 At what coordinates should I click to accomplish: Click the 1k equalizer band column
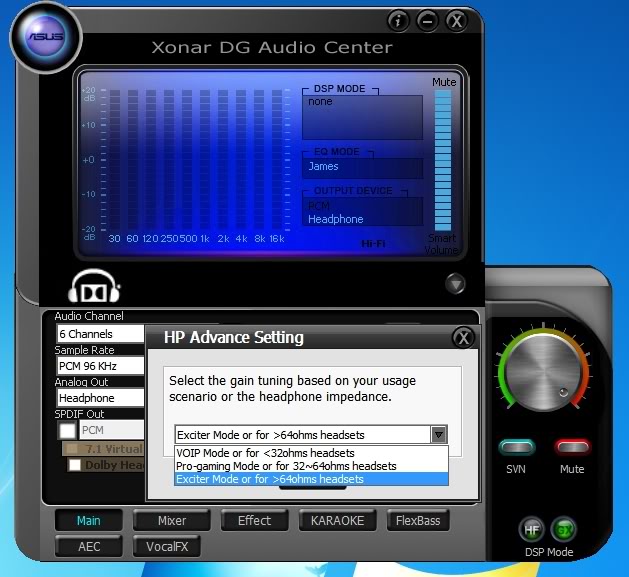pos(205,160)
